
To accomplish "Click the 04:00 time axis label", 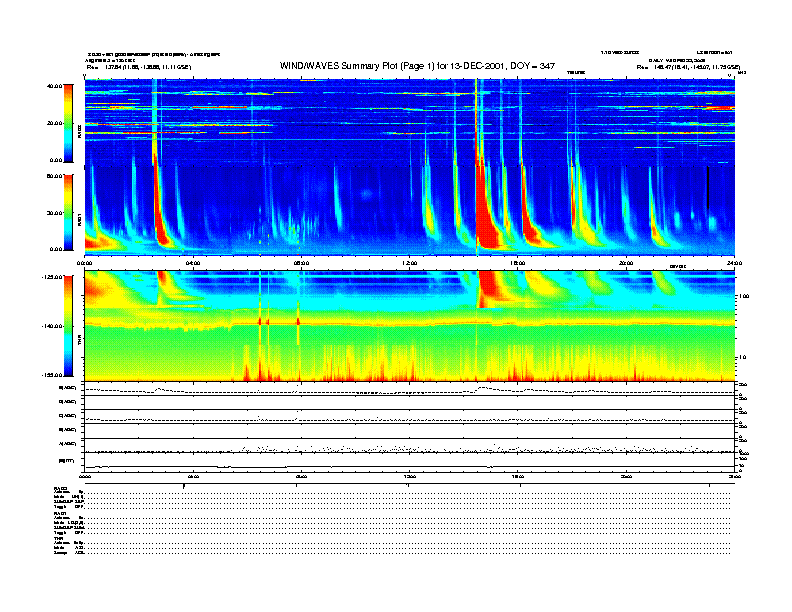I will point(193,264).
